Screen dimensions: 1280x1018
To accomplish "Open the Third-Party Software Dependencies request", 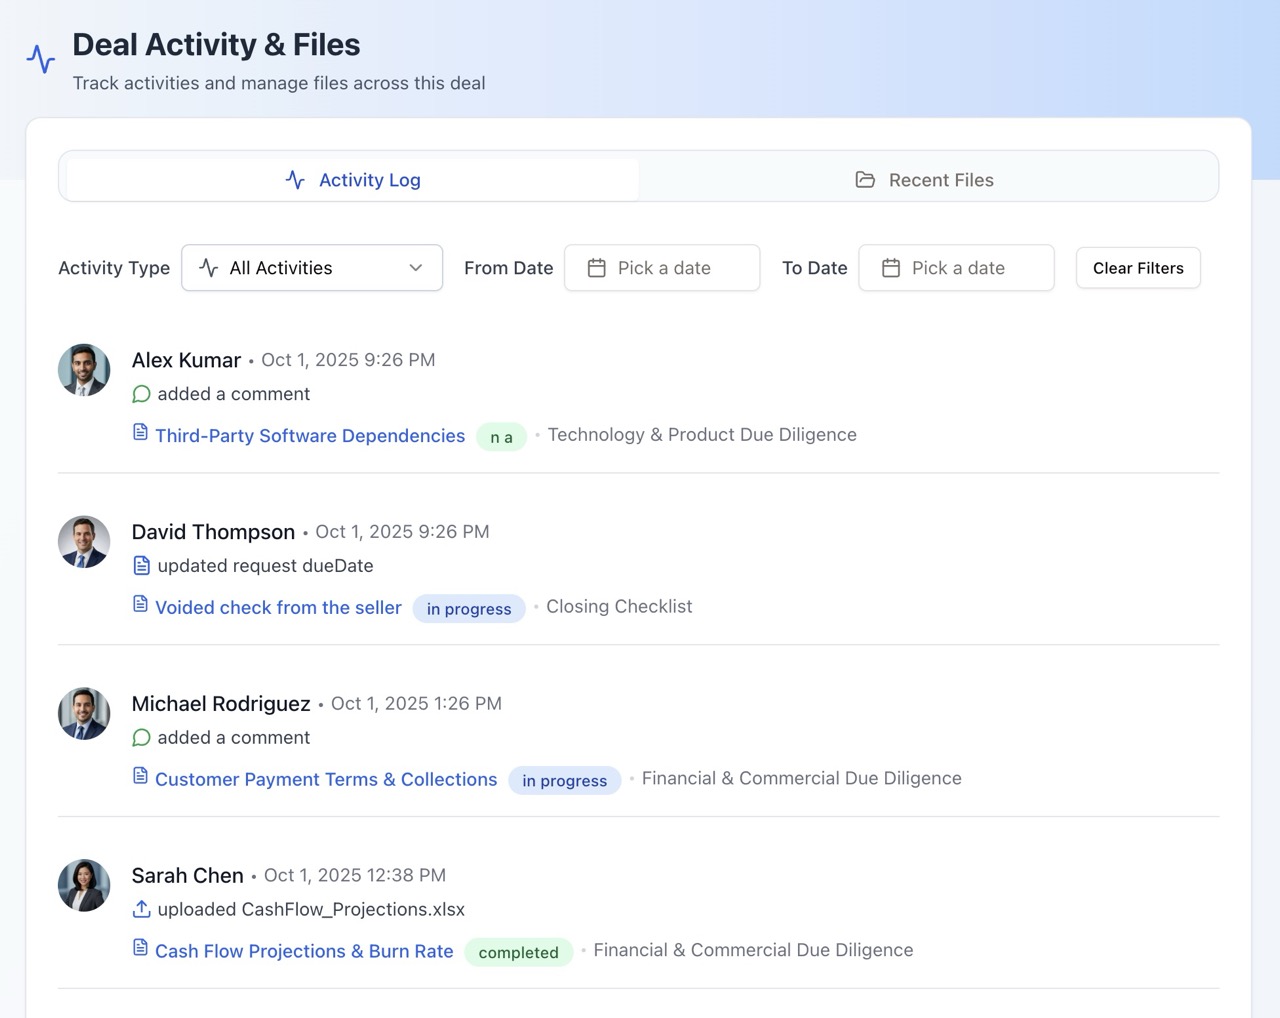I will pos(309,436).
